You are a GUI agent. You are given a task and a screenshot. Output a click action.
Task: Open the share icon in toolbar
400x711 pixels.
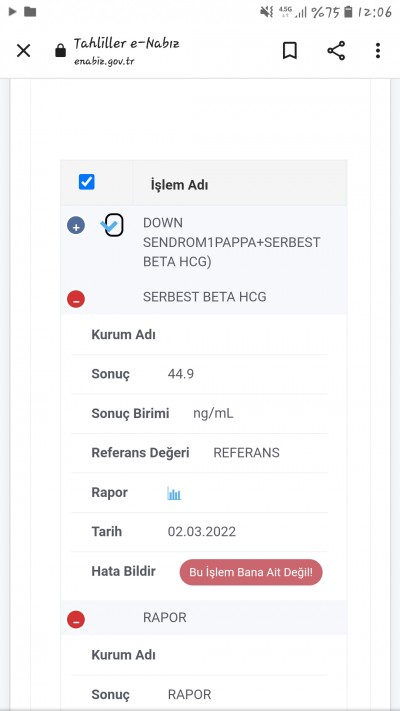[336, 51]
